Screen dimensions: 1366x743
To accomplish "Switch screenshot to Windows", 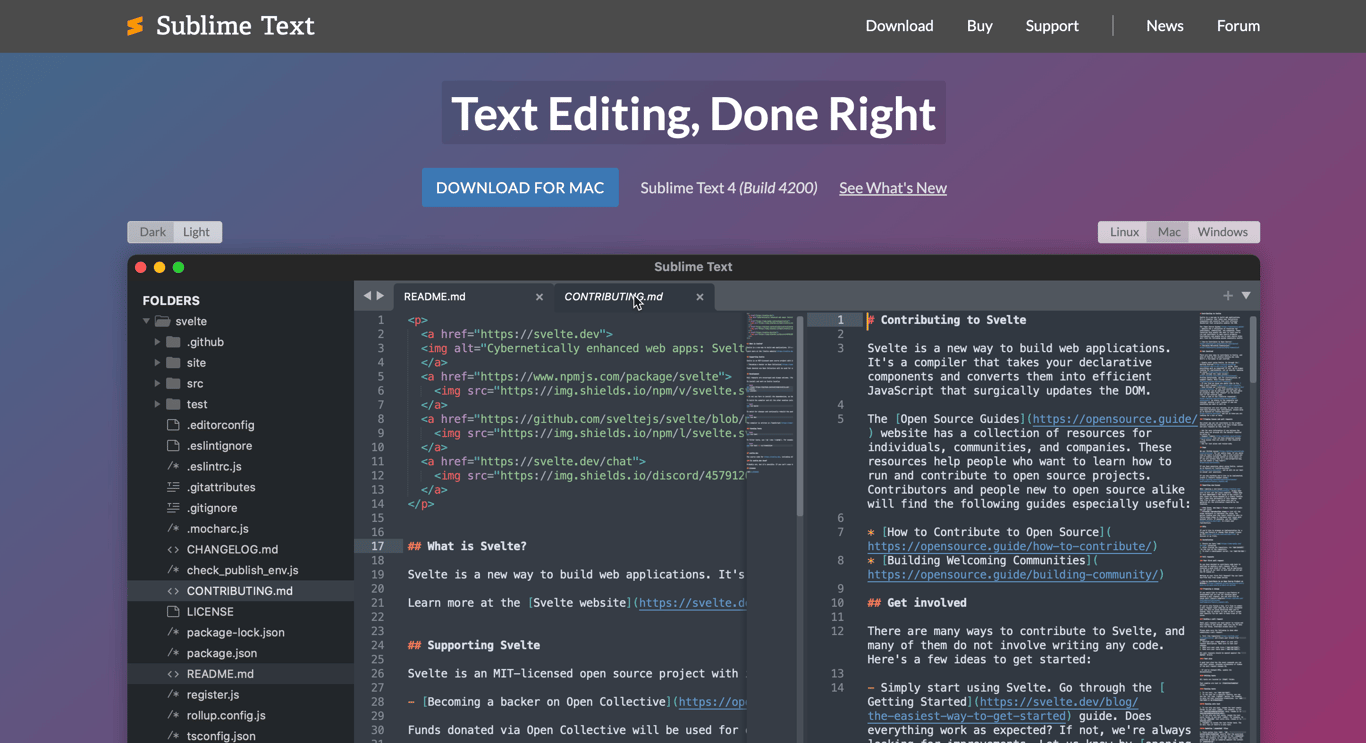I will [x=1222, y=231].
